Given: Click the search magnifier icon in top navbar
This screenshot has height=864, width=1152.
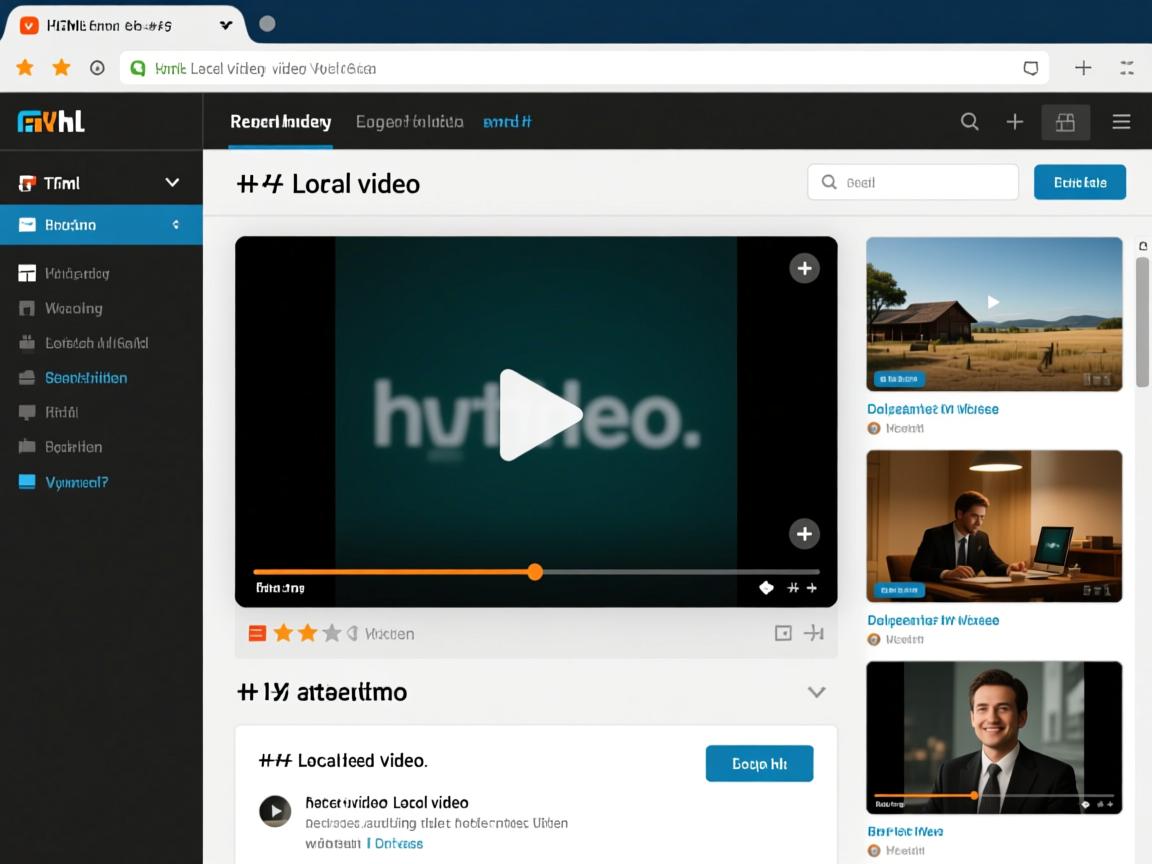Looking at the screenshot, I should (x=969, y=122).
